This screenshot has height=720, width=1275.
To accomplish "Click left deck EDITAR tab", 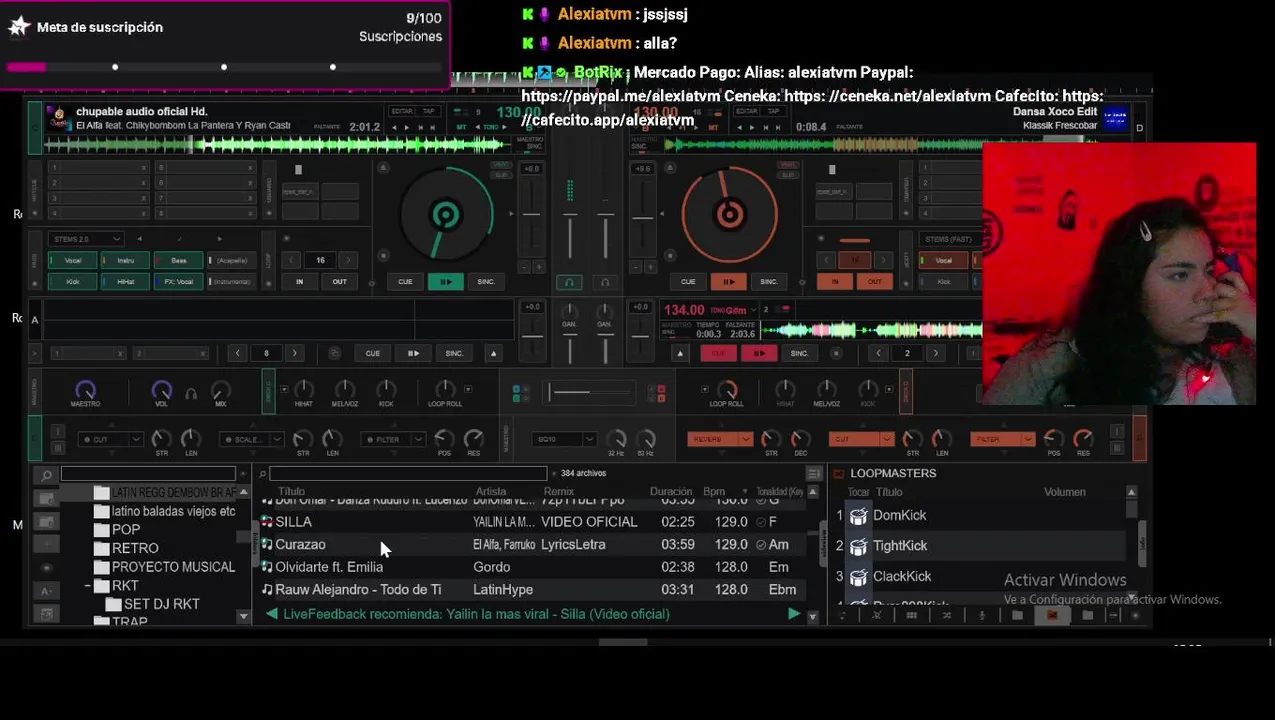I will [x=402, y=111].
